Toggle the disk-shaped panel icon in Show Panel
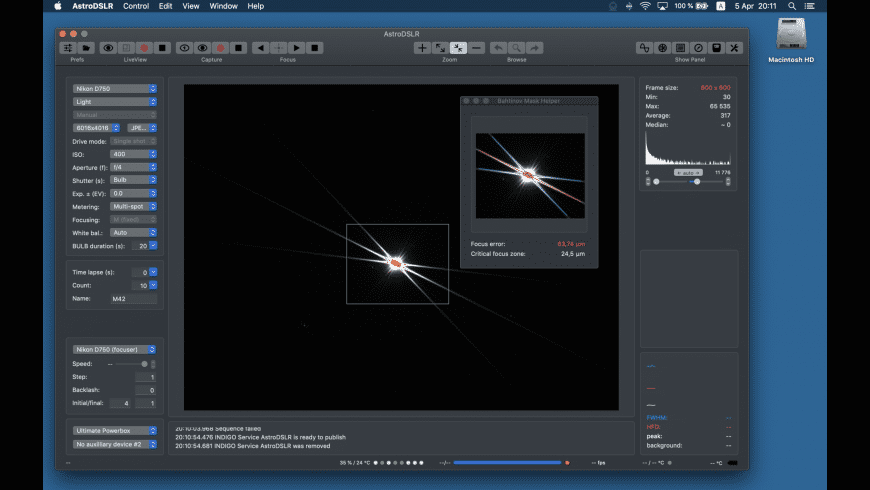Screen dimensions: 870x490 point(716,48)
